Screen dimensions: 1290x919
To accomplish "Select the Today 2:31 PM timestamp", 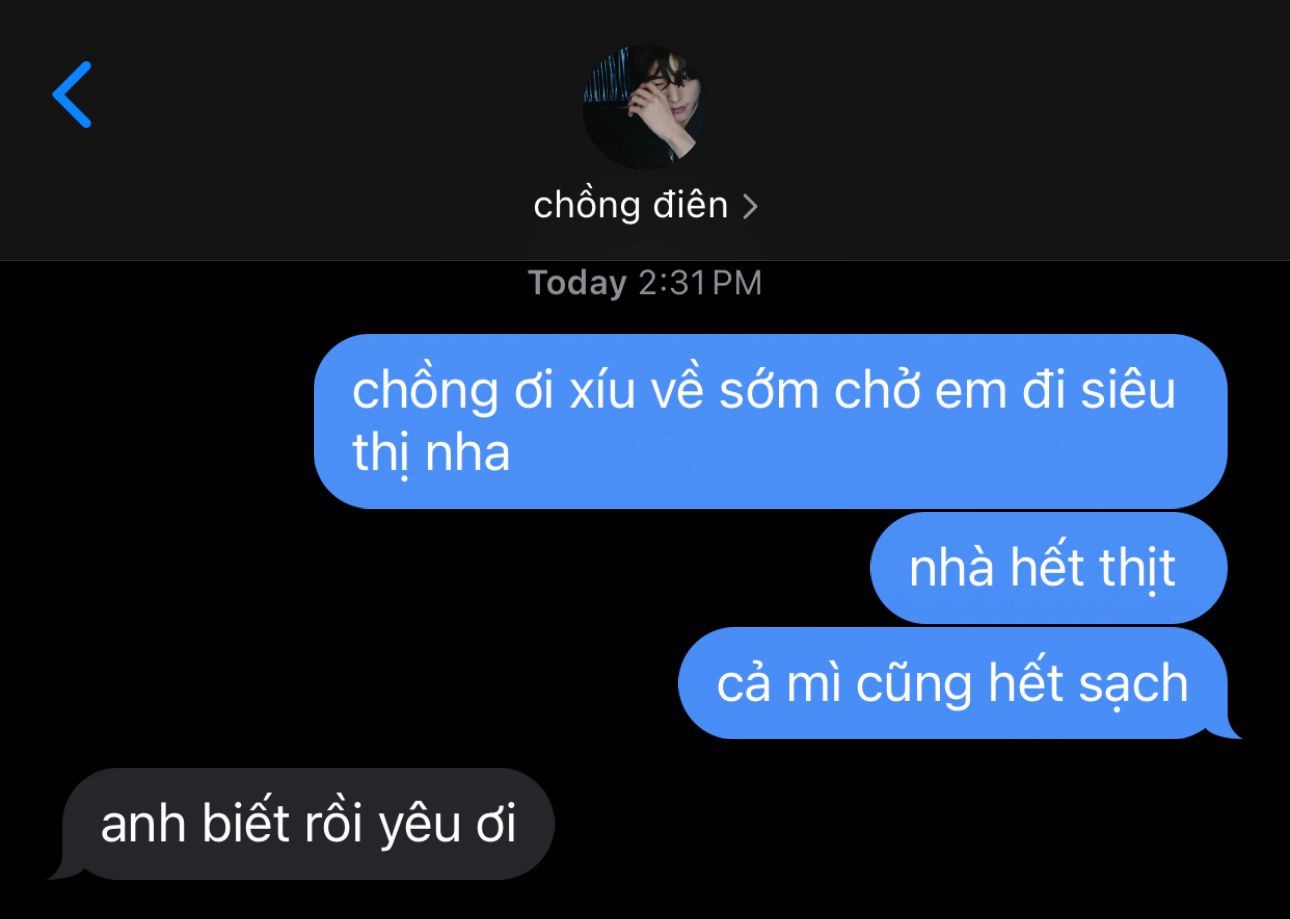I will coord(645,283).
